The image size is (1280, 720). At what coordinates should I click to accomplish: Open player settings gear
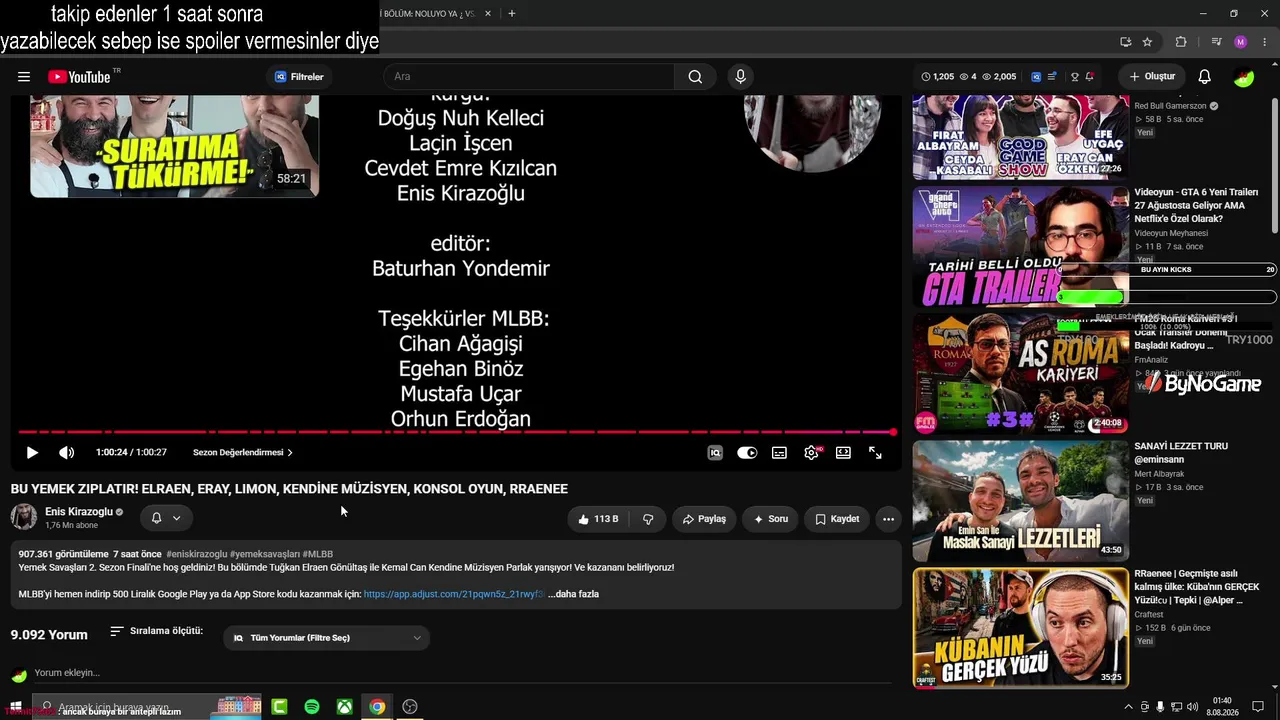click(x=811, y=453)
